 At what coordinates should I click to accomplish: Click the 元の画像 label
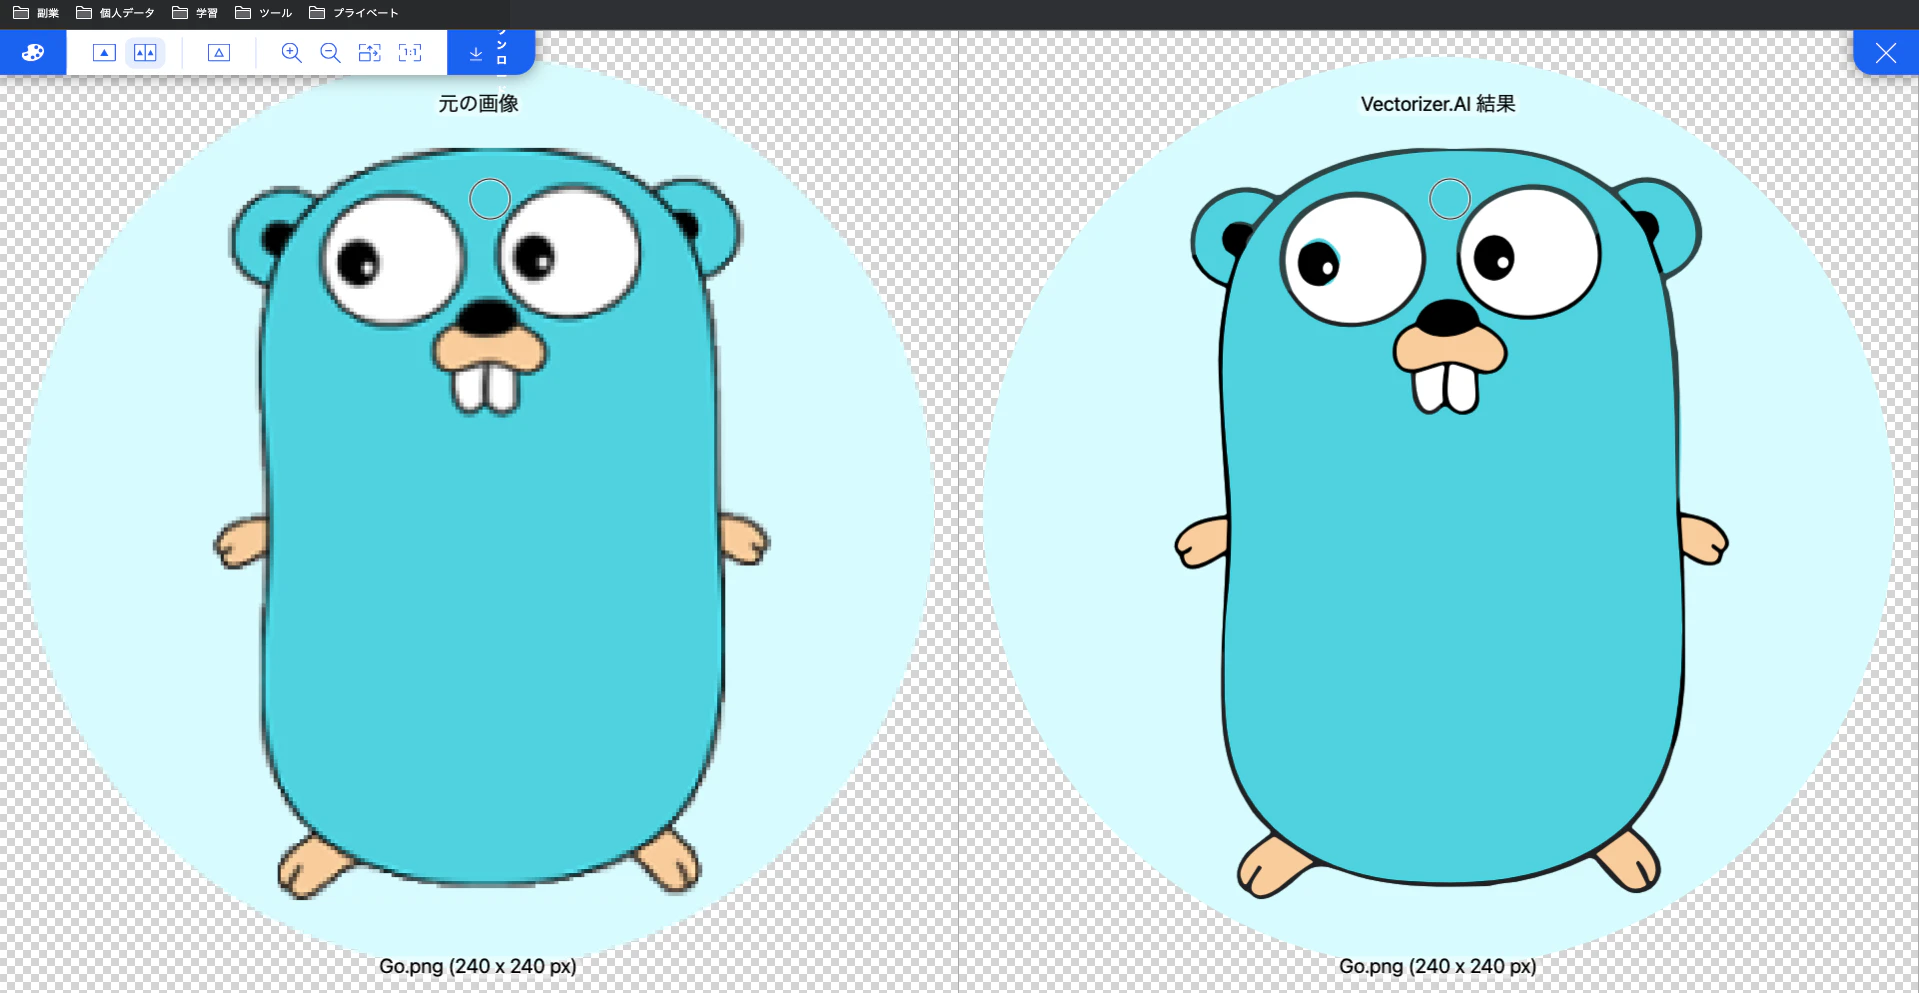[478, 104]
